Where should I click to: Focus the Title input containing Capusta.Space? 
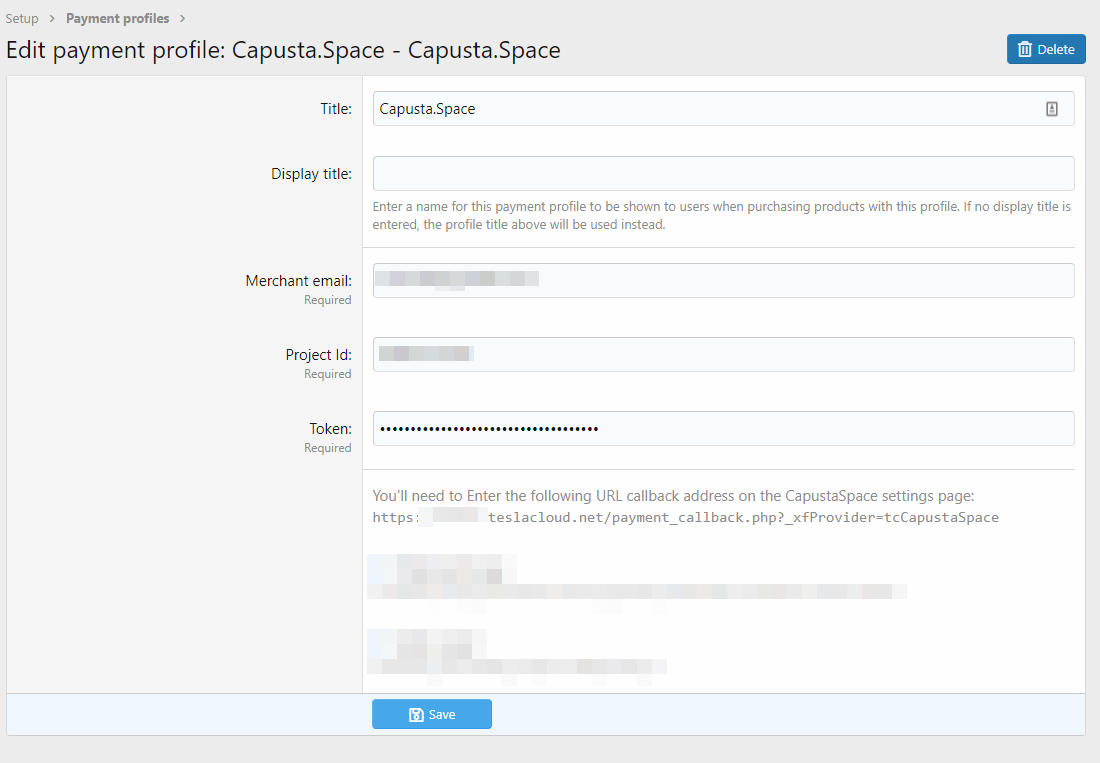(700, 109)
